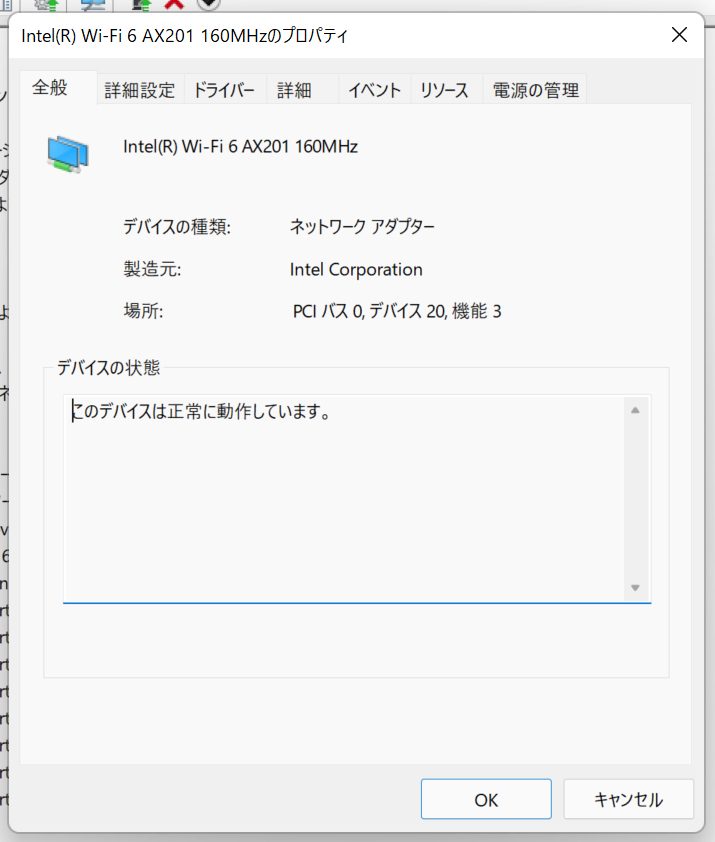Viewport: 715px width, 842px height.
Task: Open the ドライバー tab
Action: [225, 90]
